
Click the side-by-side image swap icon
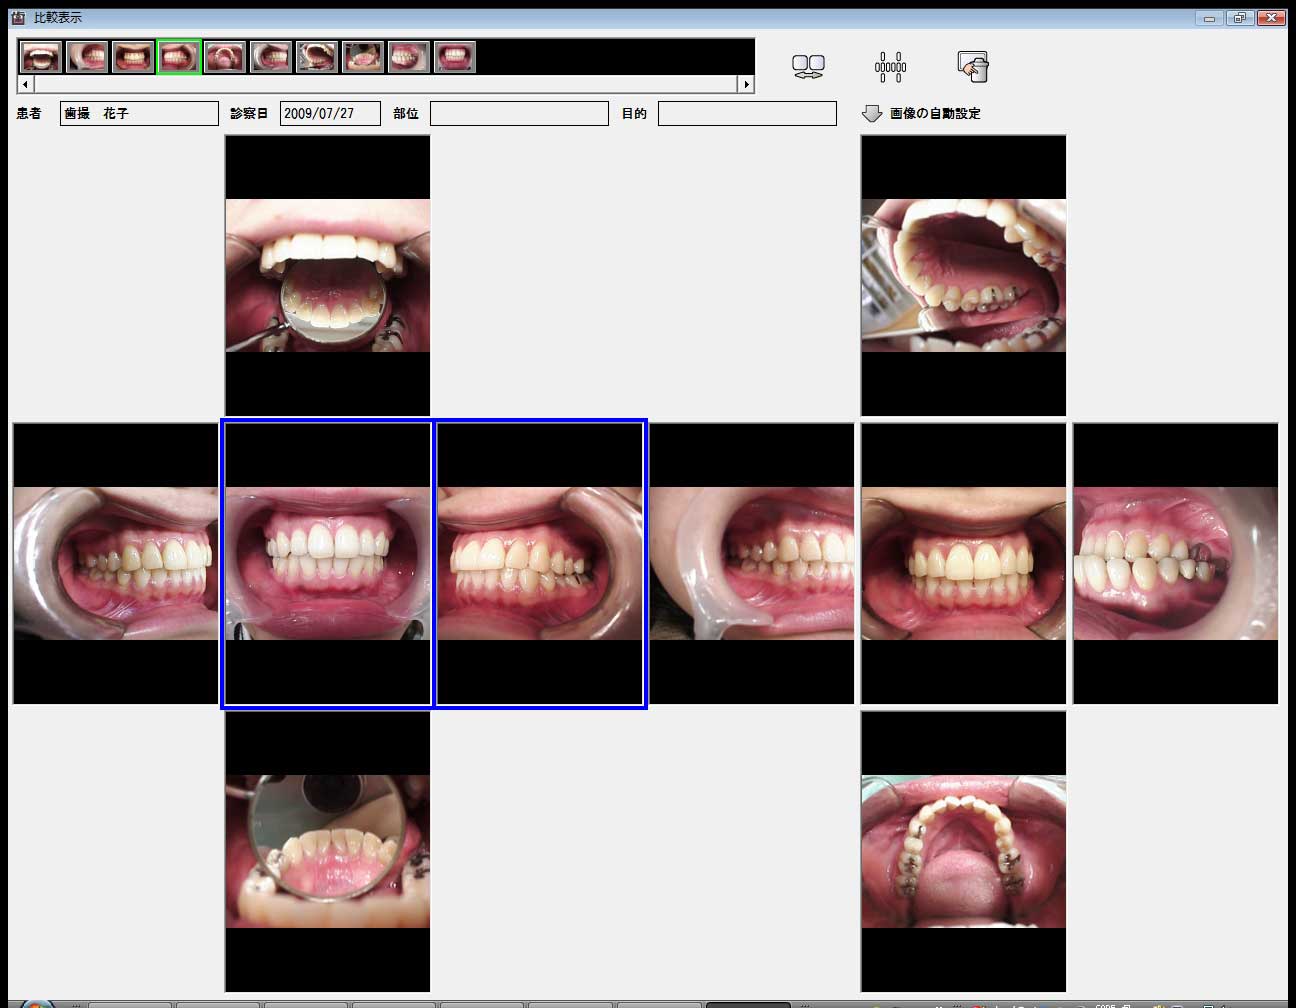(808, 67)
